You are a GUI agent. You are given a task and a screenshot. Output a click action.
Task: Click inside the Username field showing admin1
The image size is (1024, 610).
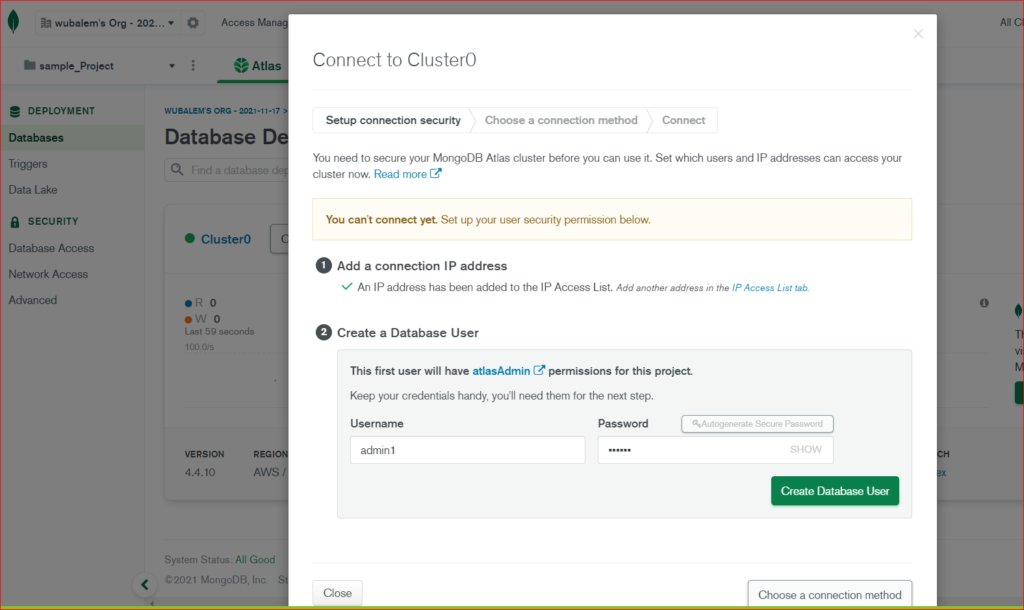point(467,449)
